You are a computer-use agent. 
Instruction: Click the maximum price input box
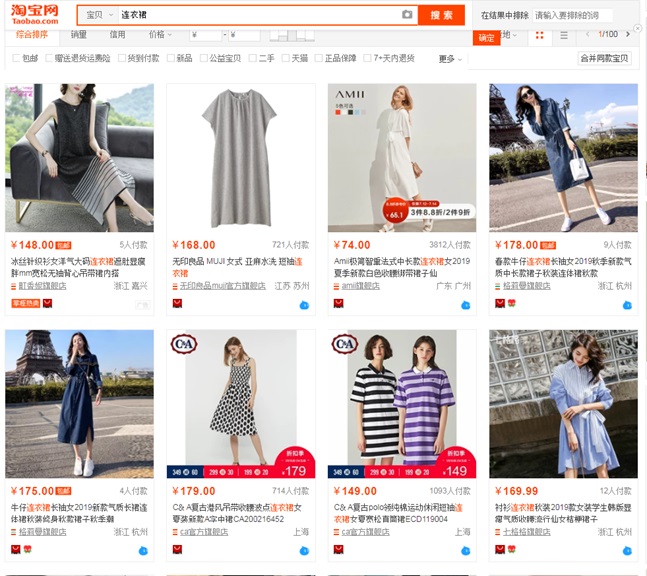(244, 35)
